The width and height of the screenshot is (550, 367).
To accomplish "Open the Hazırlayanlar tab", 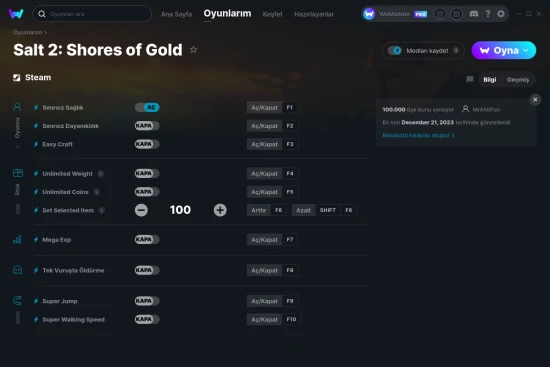I will 314,14.
